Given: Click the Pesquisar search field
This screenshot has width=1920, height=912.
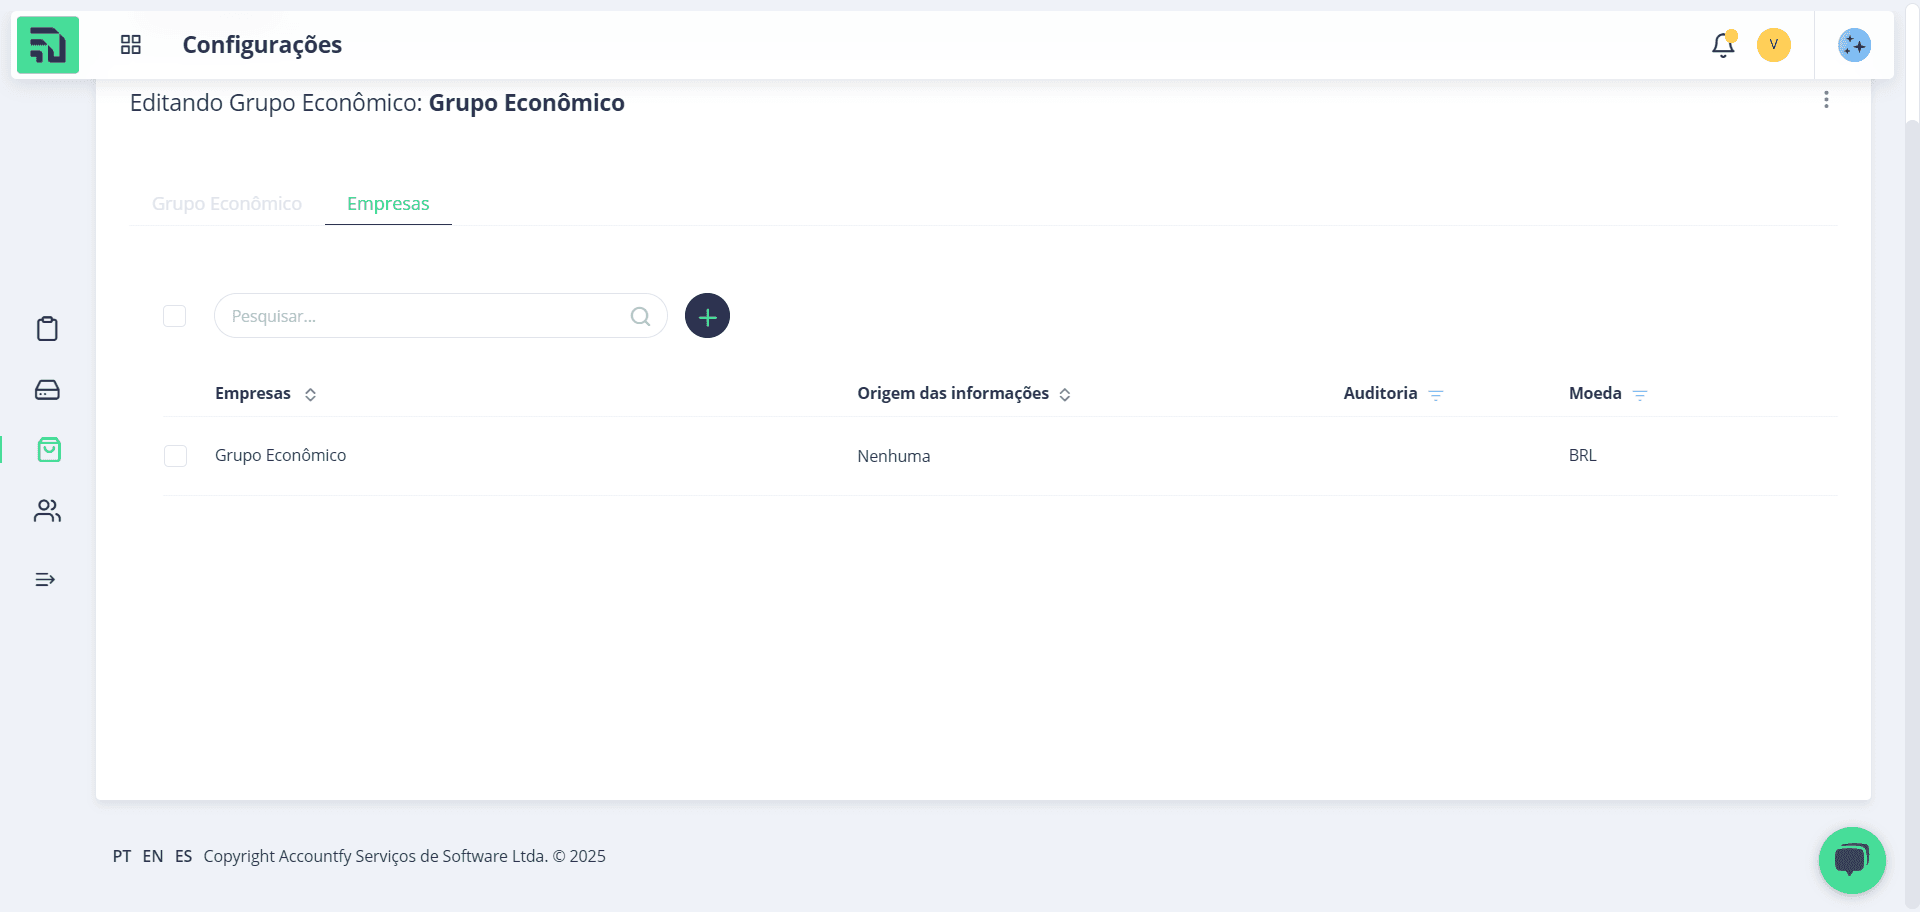Looking at the screenshot, I should (x=441, y=316).
